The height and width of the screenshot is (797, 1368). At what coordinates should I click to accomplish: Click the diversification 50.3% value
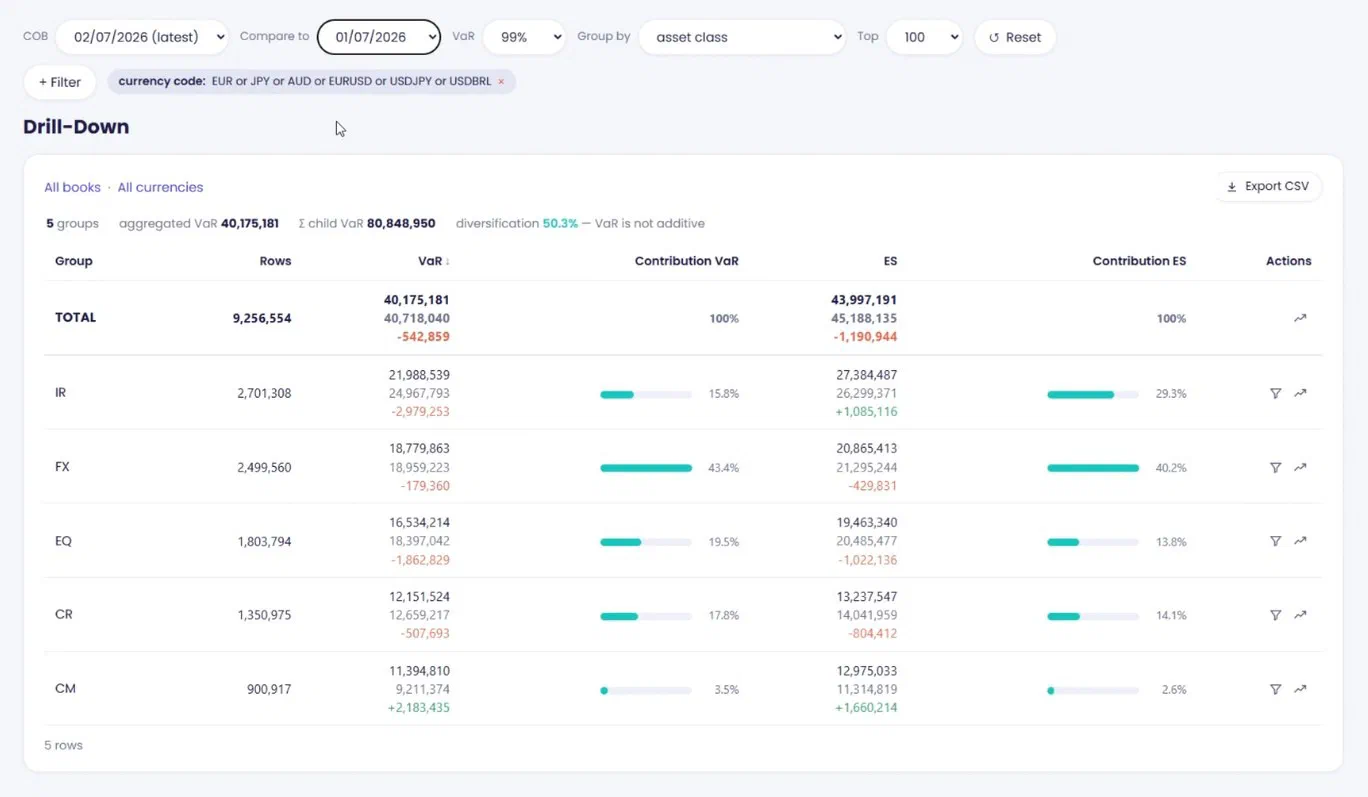(560, 223)
